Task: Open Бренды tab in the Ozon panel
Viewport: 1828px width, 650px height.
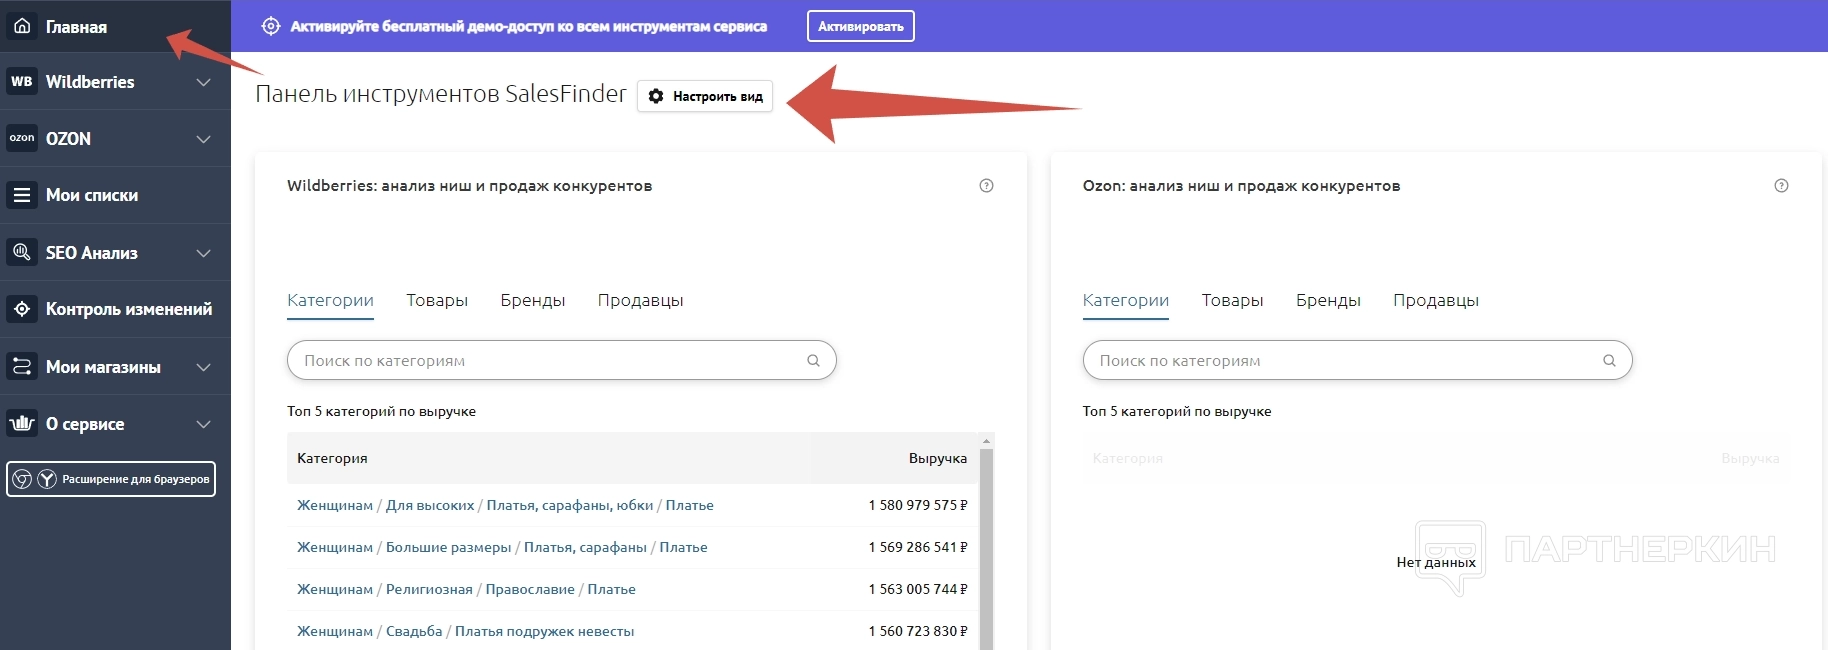Action: [1328, 300]
